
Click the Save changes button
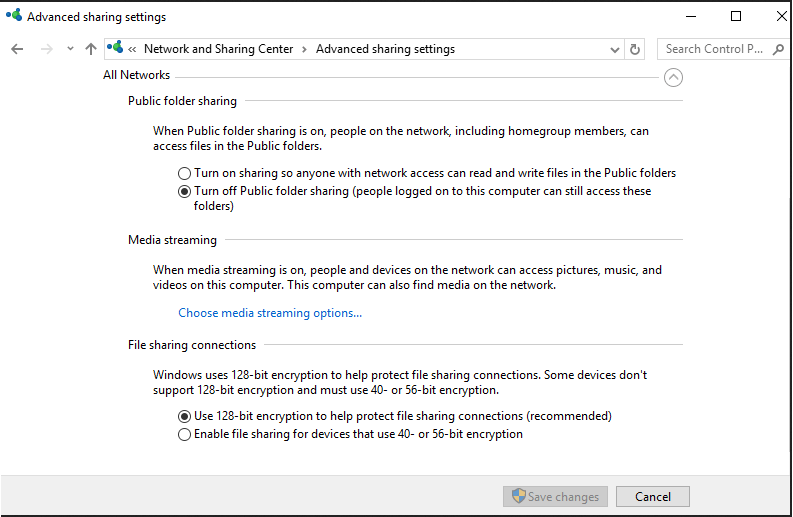pos(555,497)
